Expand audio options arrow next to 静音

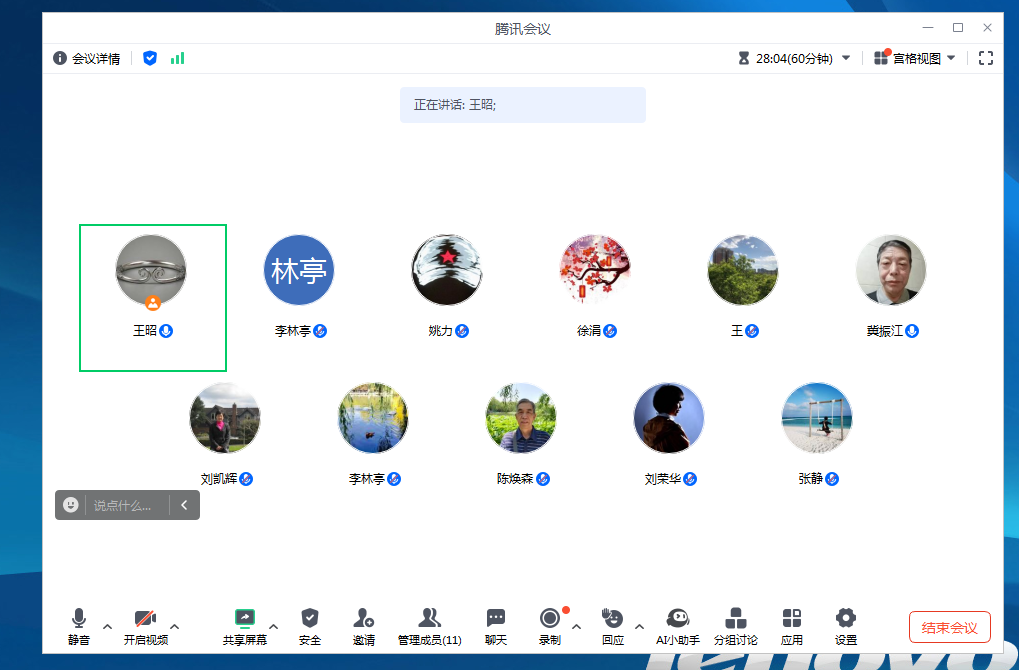tap(108, 627)
